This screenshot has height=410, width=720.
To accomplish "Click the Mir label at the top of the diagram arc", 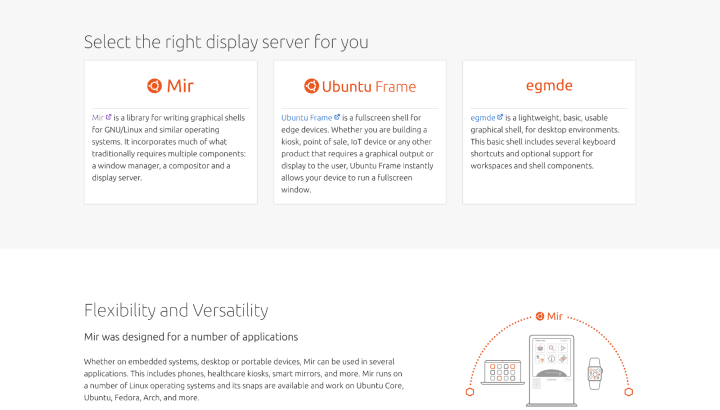I will (549, 316).
